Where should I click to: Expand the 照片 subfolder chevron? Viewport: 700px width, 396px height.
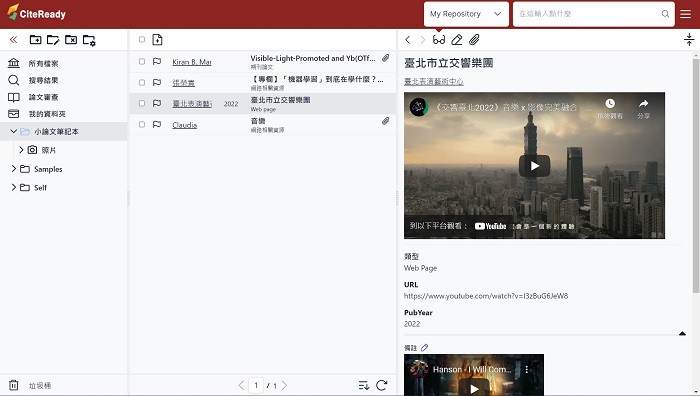21,150
